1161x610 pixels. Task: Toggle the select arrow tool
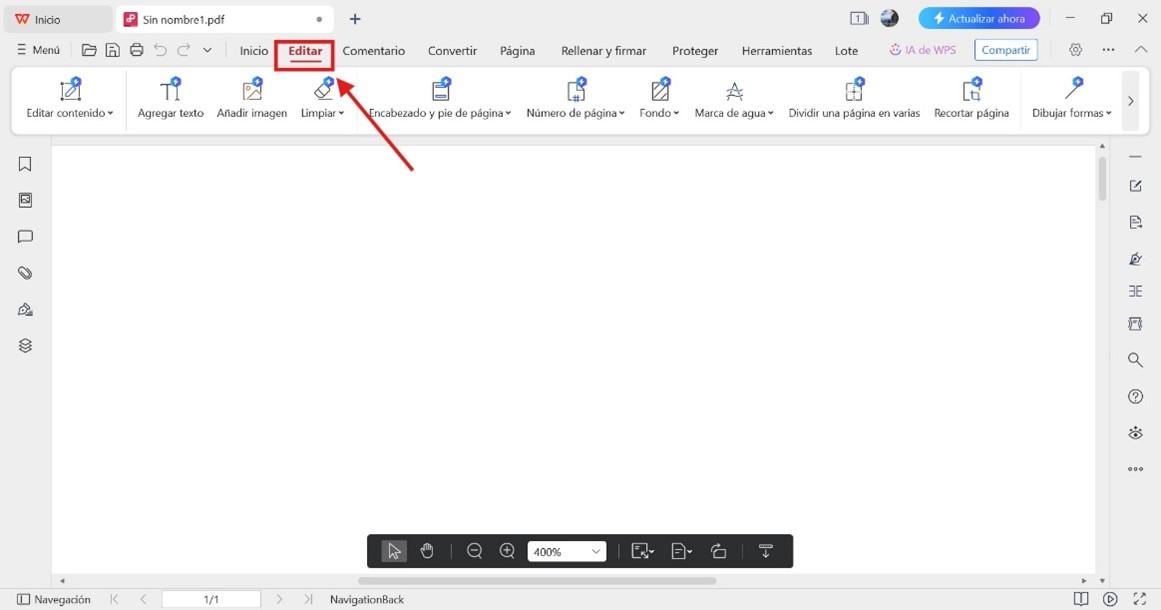coord(393,550)
